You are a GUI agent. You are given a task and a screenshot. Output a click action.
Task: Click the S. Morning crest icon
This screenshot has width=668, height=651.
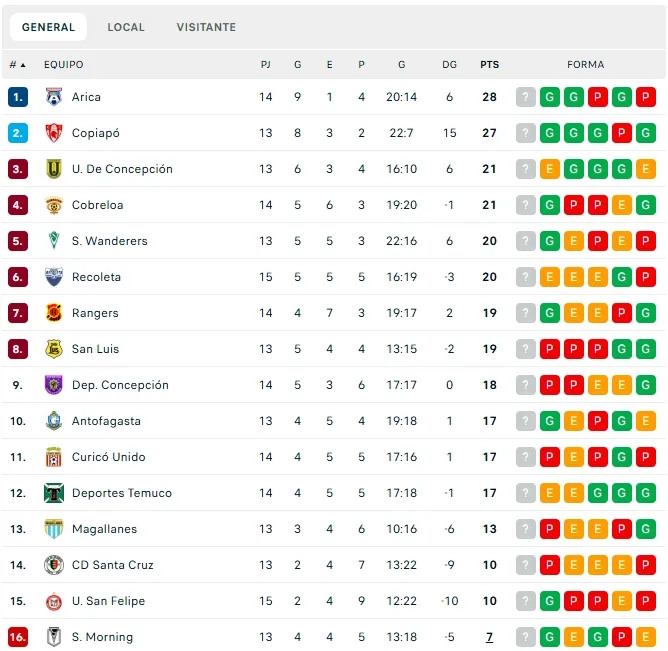(54, 637)
